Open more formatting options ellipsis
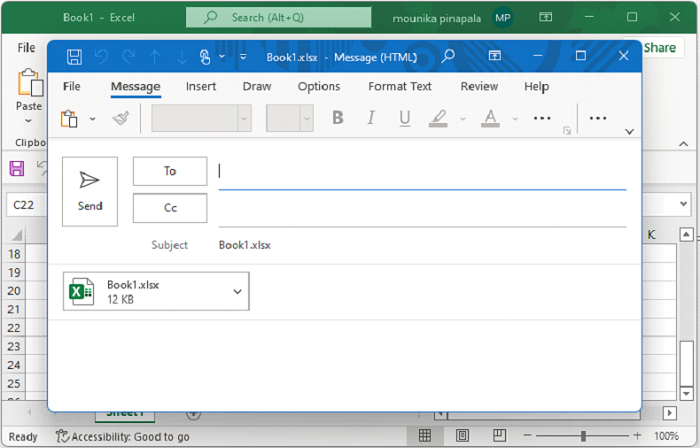The image size is (700, 448). point(542,118)
